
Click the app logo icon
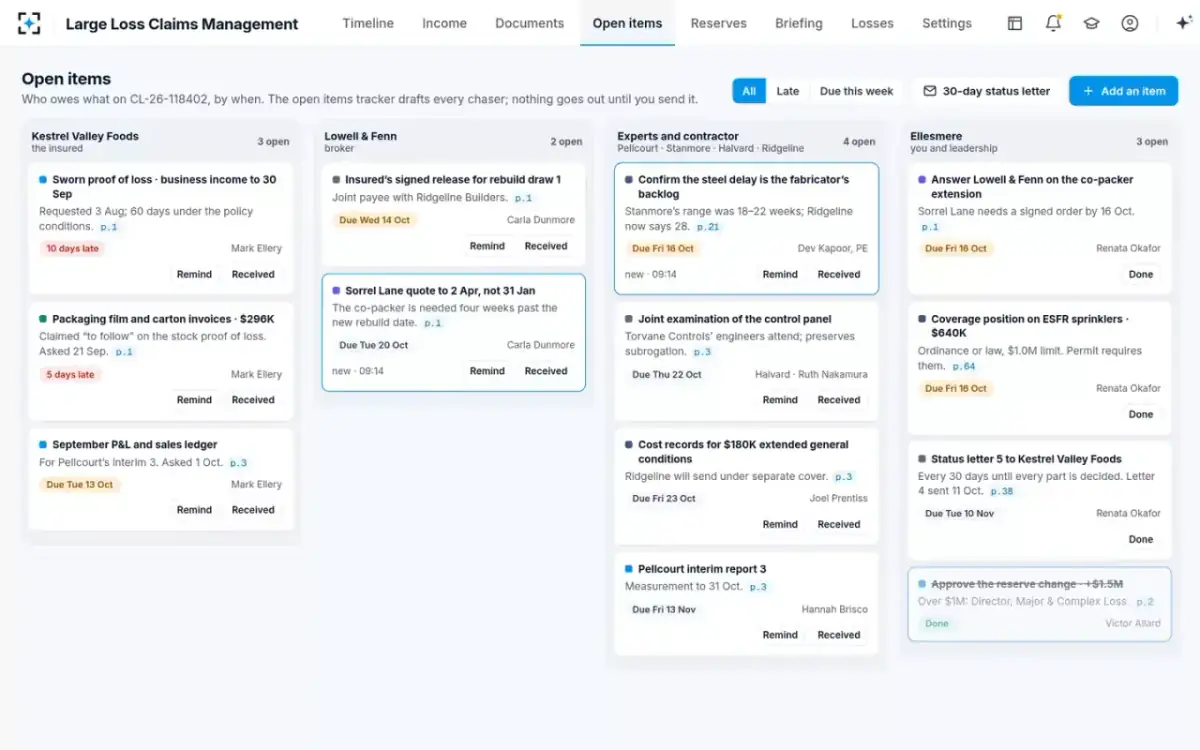point(30,23)
